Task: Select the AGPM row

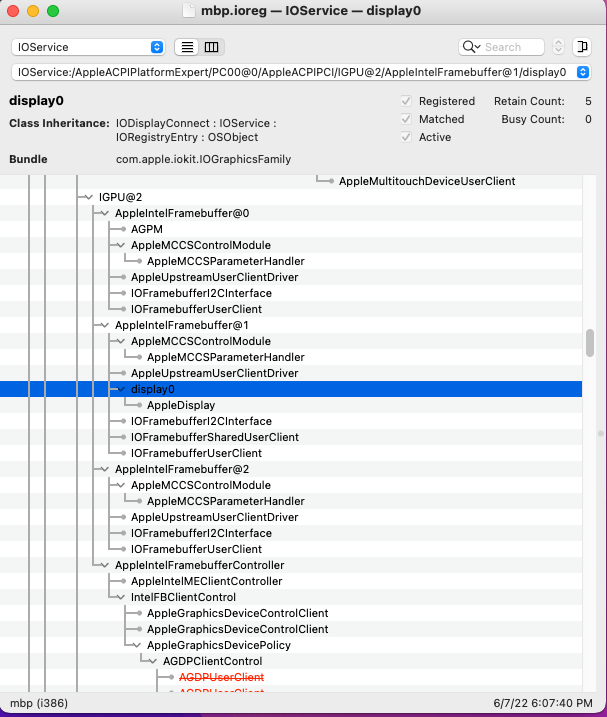Action: click(291, 229)
